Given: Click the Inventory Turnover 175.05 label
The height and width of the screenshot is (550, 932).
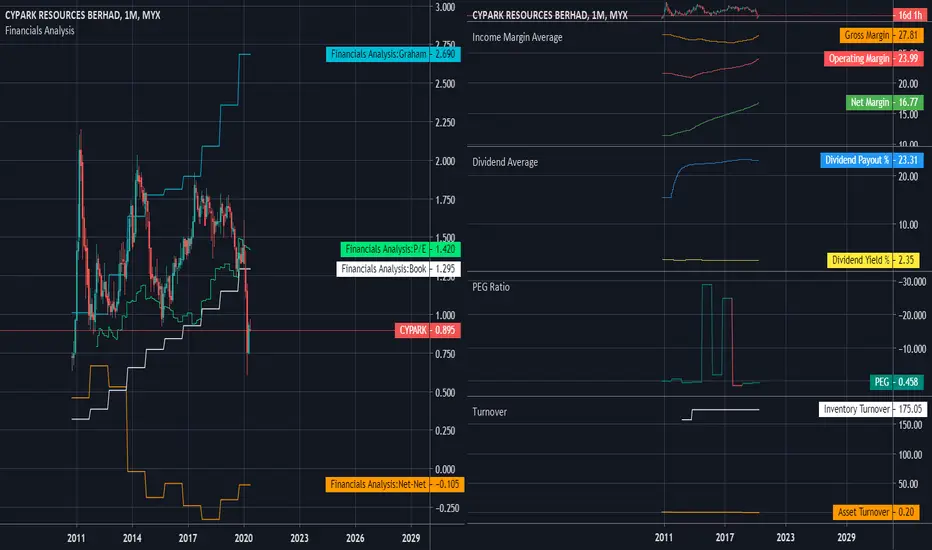Looking at the screenshot, I should [x=873, y=409].
